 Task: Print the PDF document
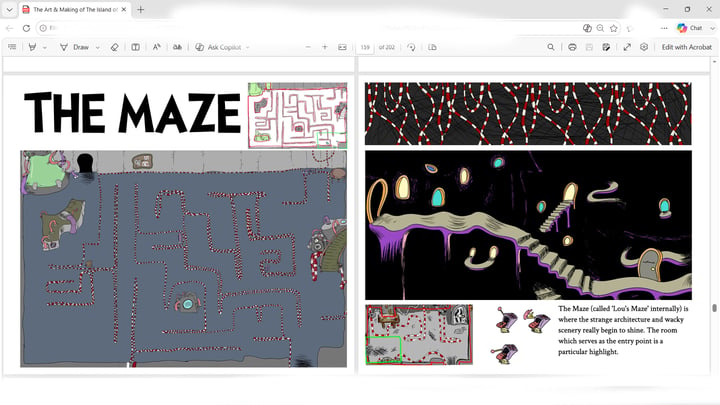tap(572, 47)
